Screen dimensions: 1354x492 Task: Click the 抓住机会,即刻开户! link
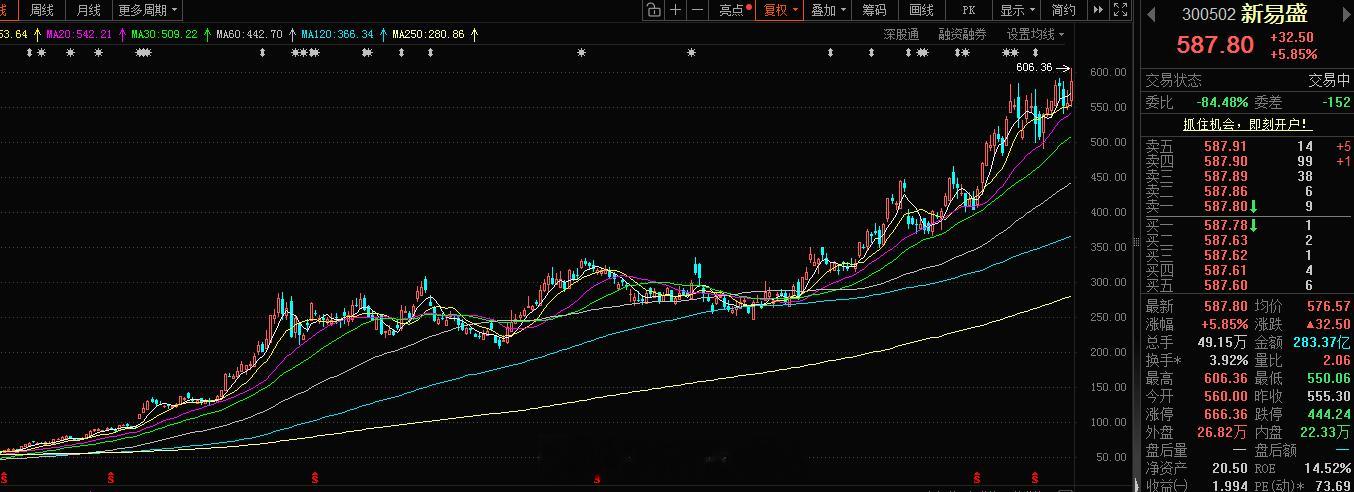click(1247, 125)
